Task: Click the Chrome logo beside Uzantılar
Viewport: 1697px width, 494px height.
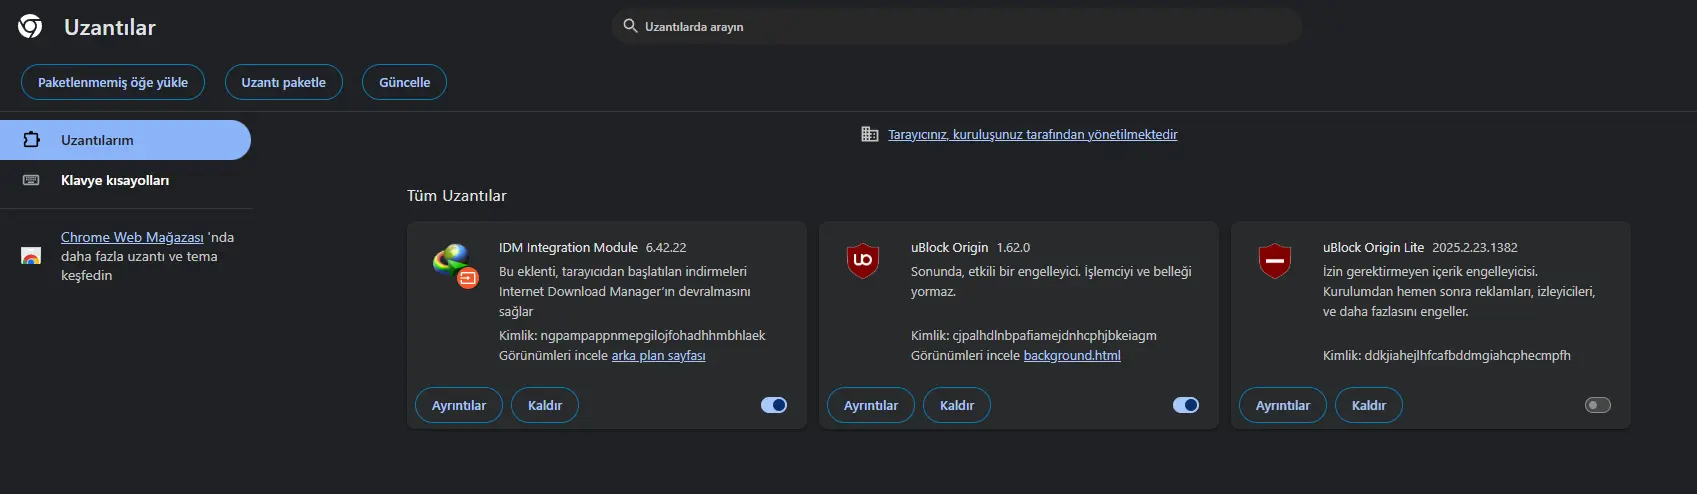Action: point(30,27)
